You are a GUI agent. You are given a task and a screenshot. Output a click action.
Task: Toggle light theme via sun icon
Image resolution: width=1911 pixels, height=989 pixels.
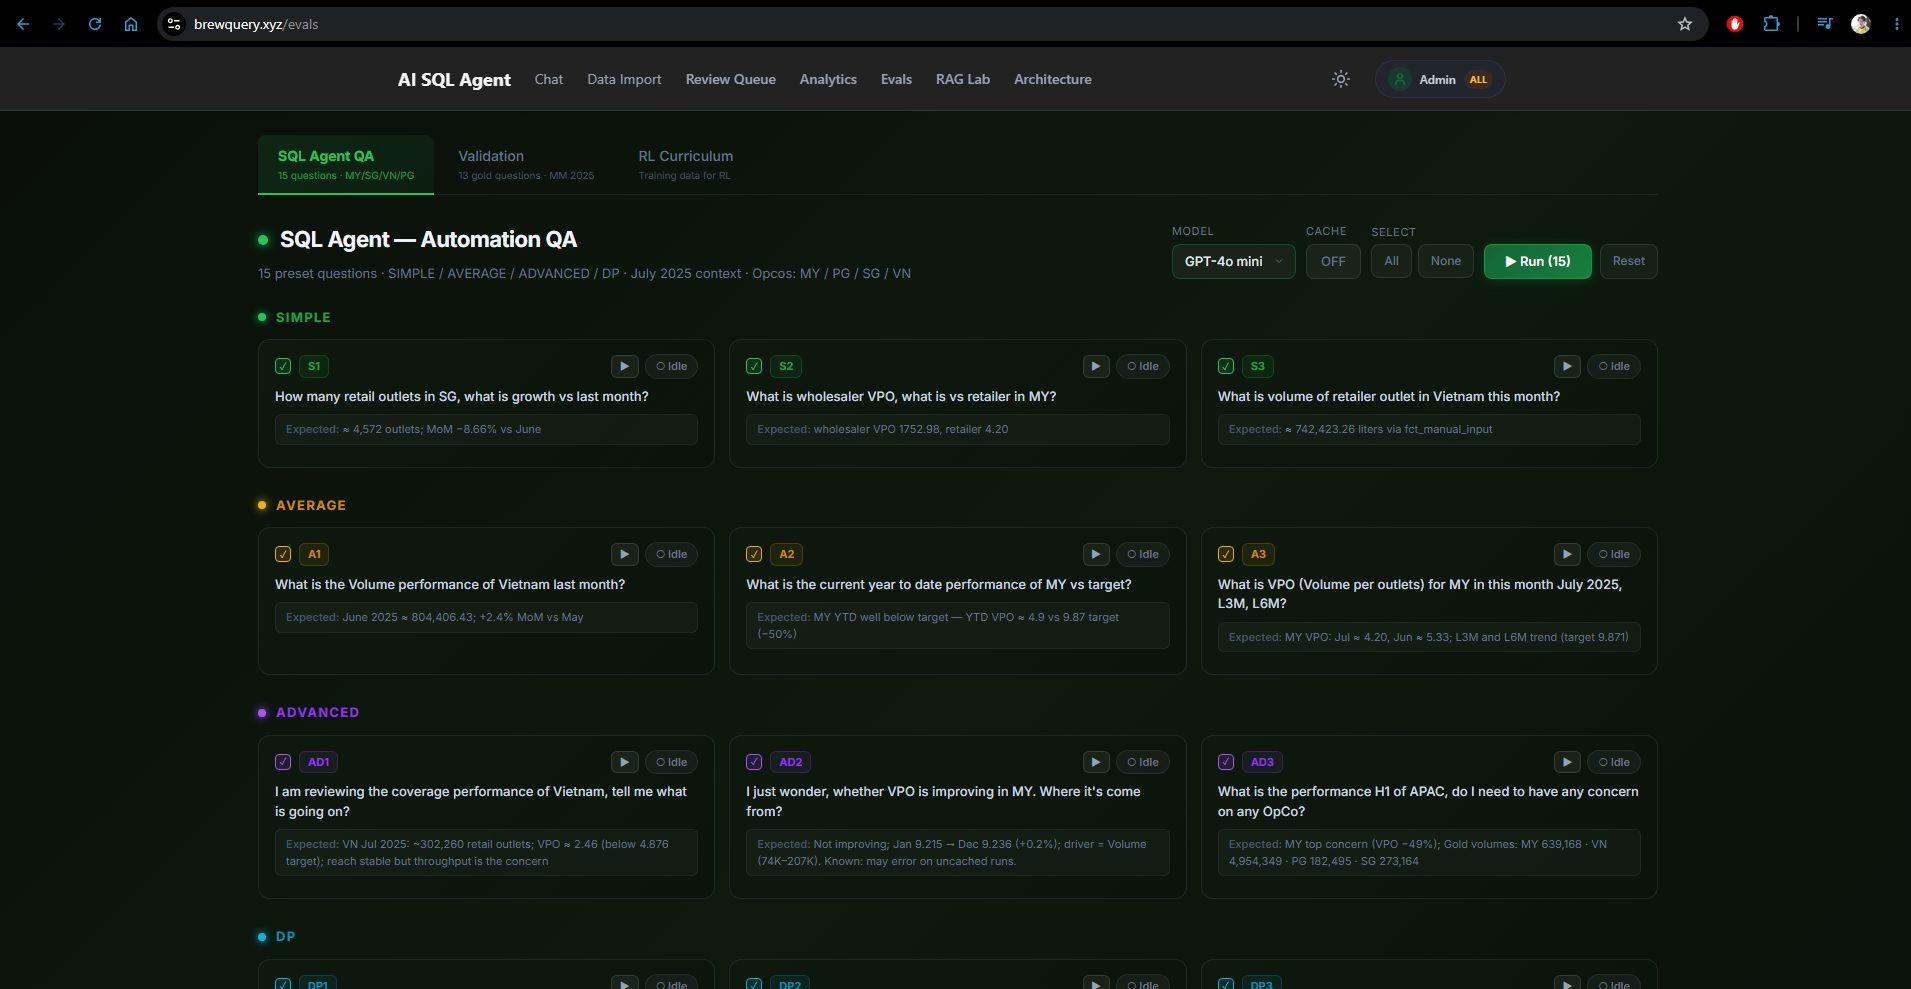(x=1341, y=79)
